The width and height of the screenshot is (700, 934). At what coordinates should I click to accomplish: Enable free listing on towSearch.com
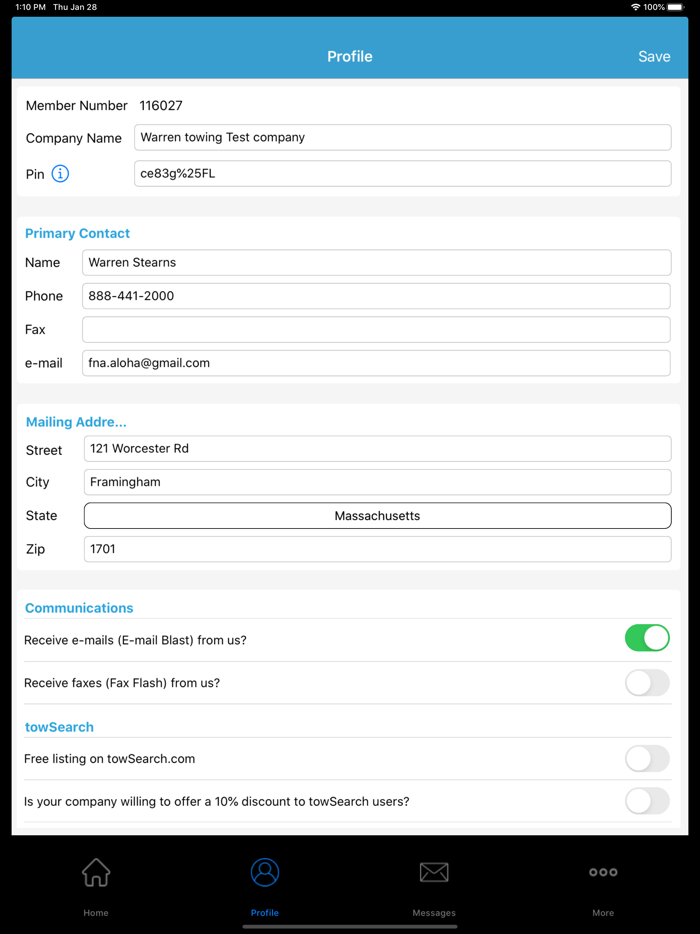click(647, 759)
